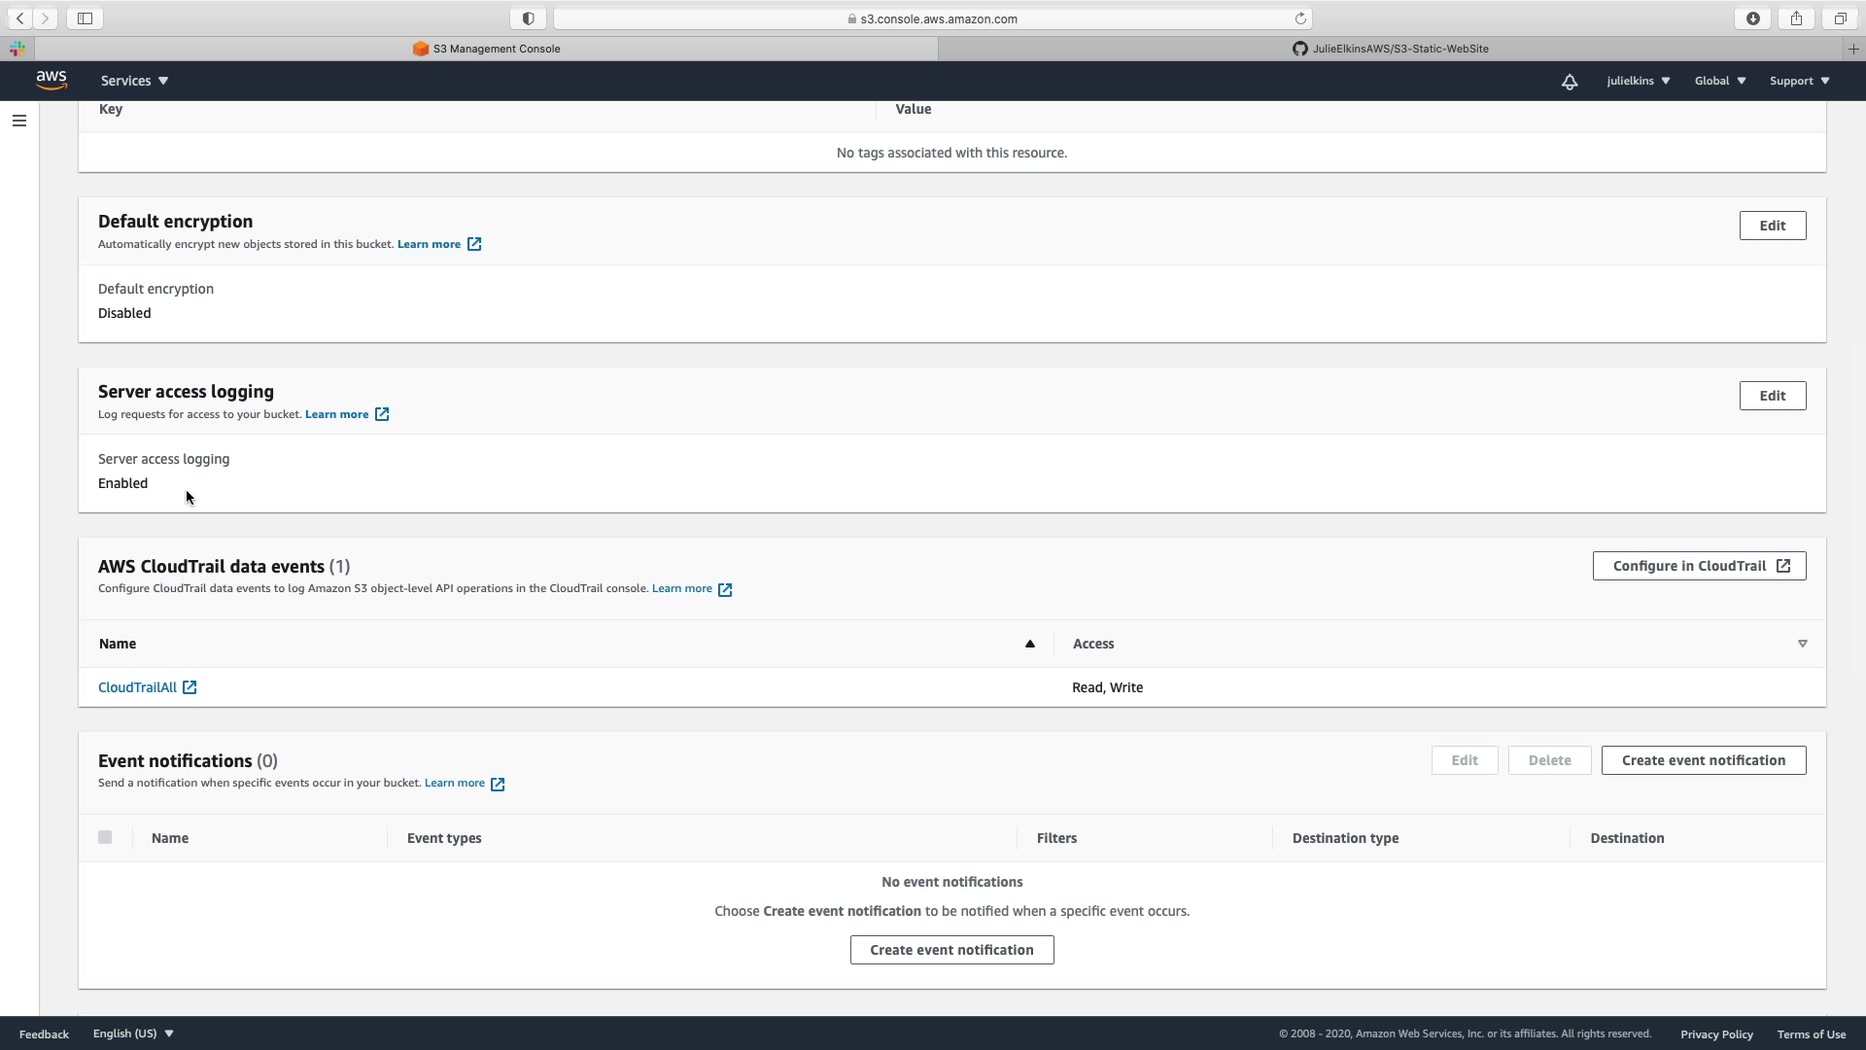The image size is (1866, 1050).
Task: Open Learn more link for CloudTrail data events
Action: point(682,588)
